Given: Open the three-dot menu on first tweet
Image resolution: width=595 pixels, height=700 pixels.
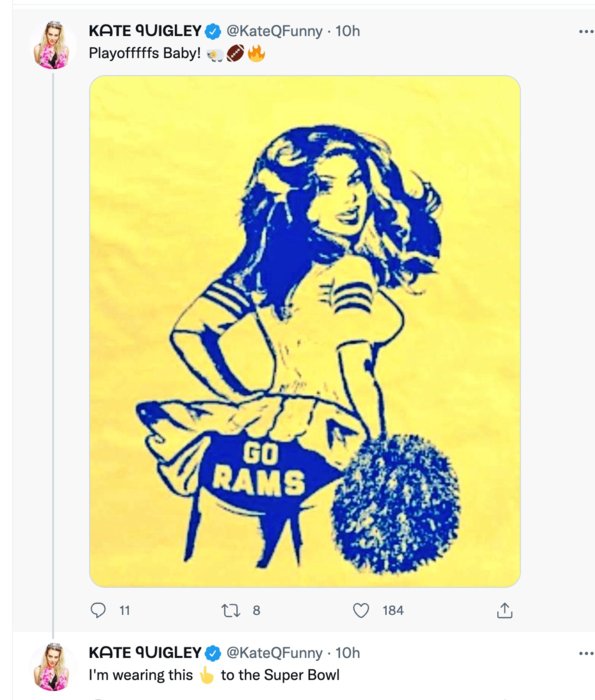Looking at the screenshot, I should [x=586, y=31].
